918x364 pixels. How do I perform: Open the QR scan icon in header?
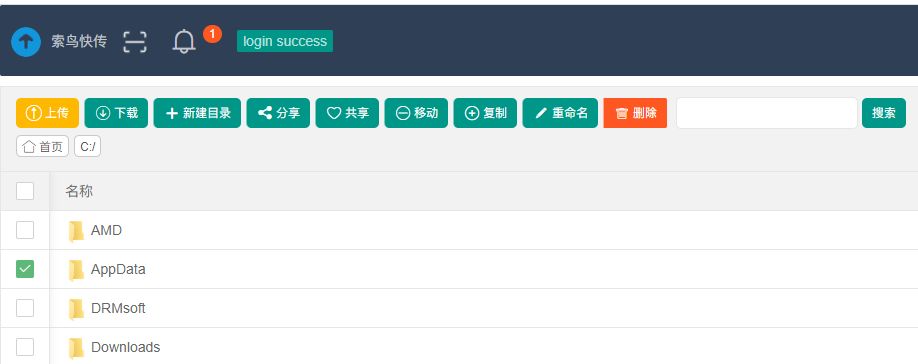(x=135, y=42)
